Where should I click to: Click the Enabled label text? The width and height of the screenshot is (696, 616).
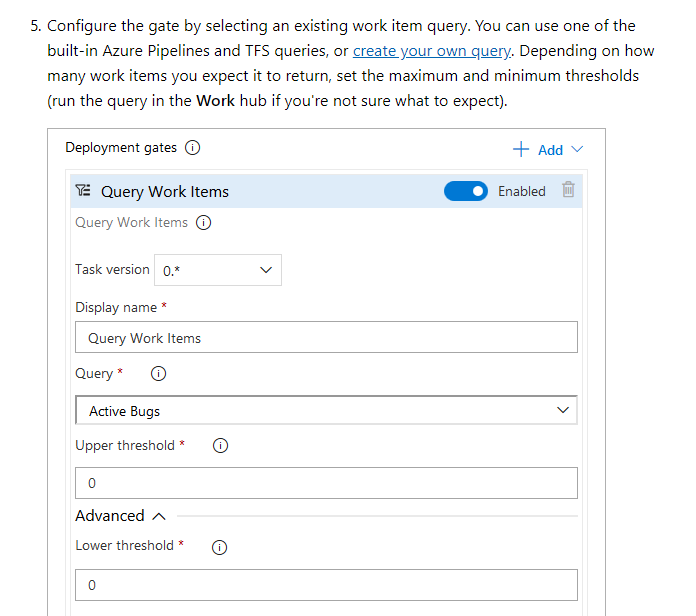[522, 191]
